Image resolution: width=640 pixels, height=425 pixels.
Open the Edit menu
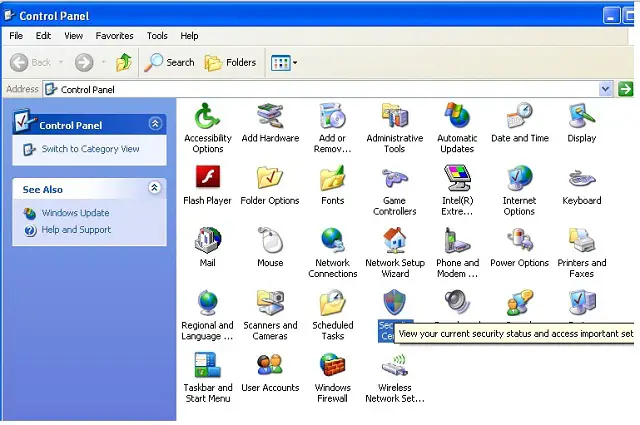click(43, 36)
